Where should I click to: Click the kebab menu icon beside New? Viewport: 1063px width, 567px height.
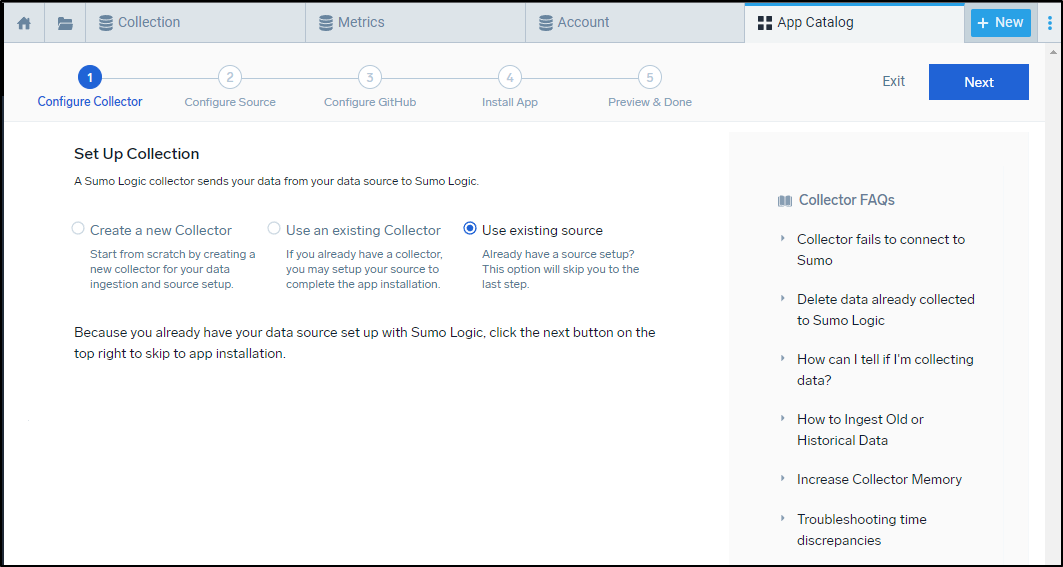pos(1051,22)
